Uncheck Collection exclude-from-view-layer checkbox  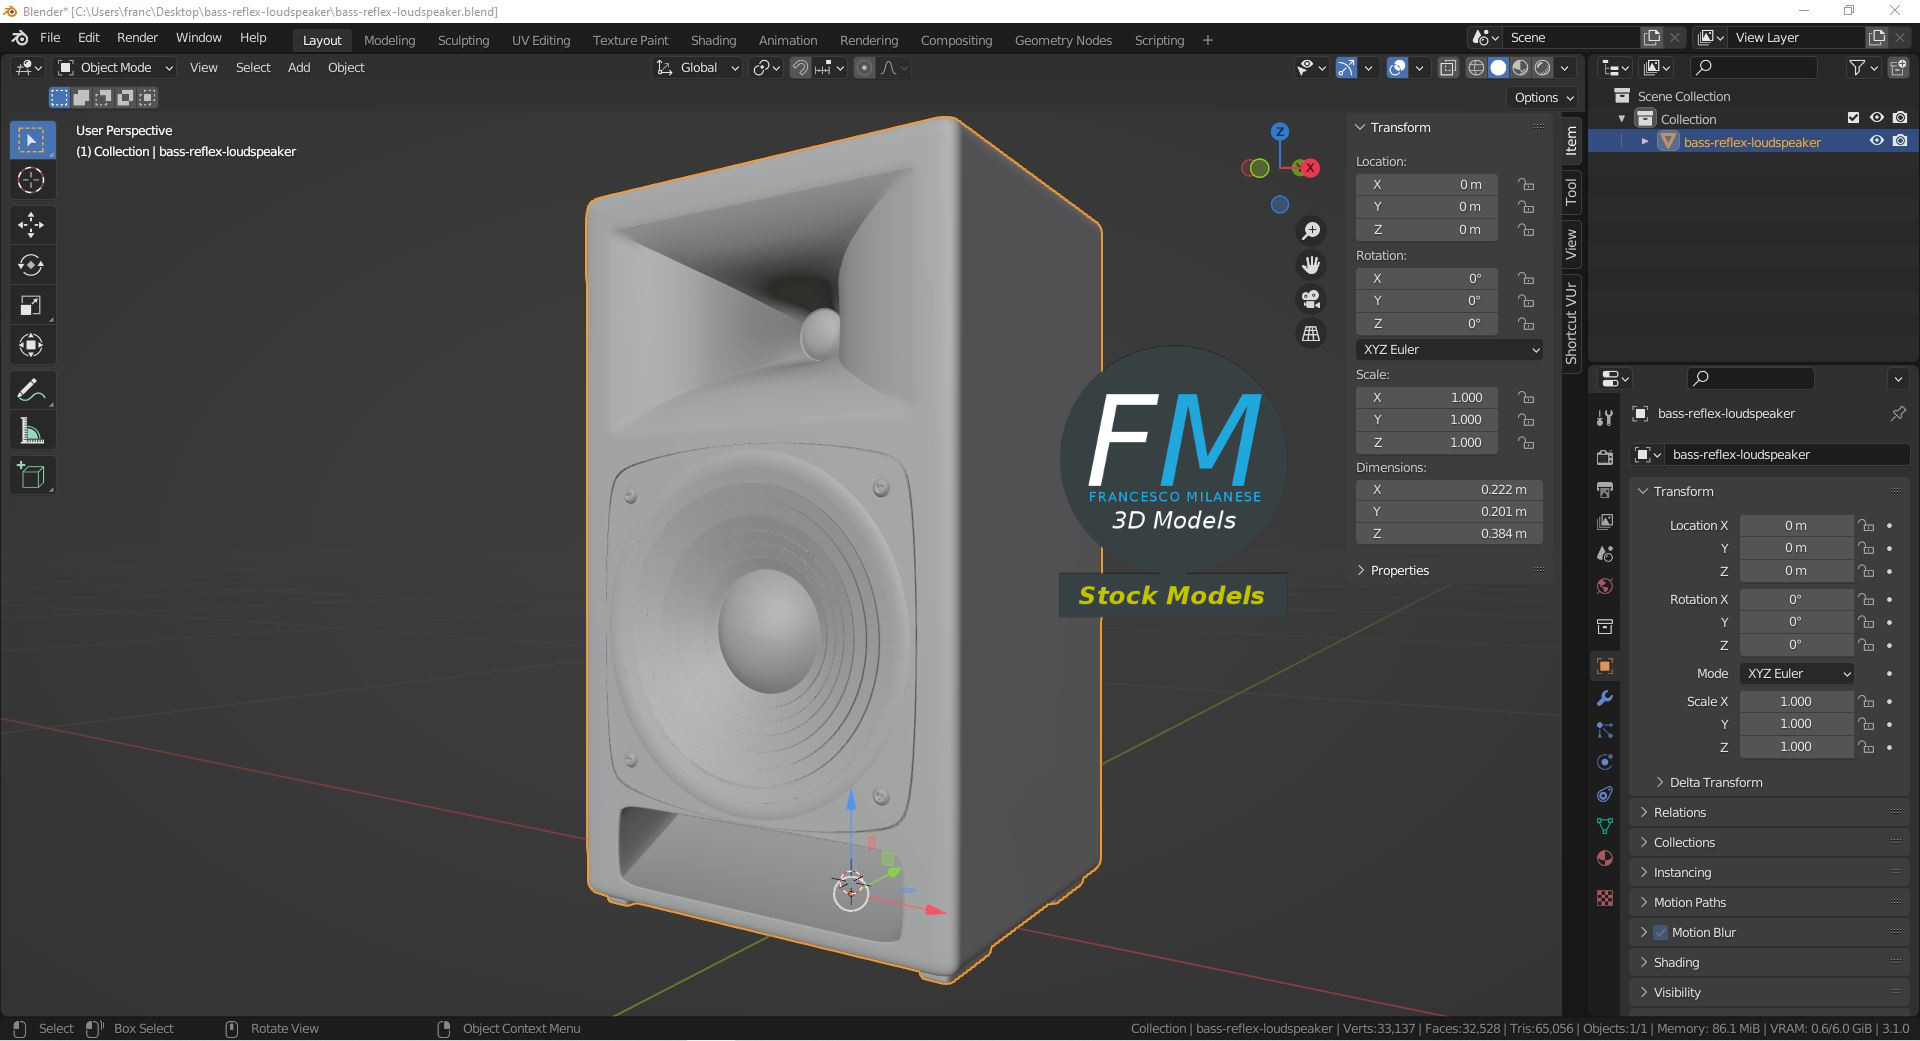(x=1853, y=118)
